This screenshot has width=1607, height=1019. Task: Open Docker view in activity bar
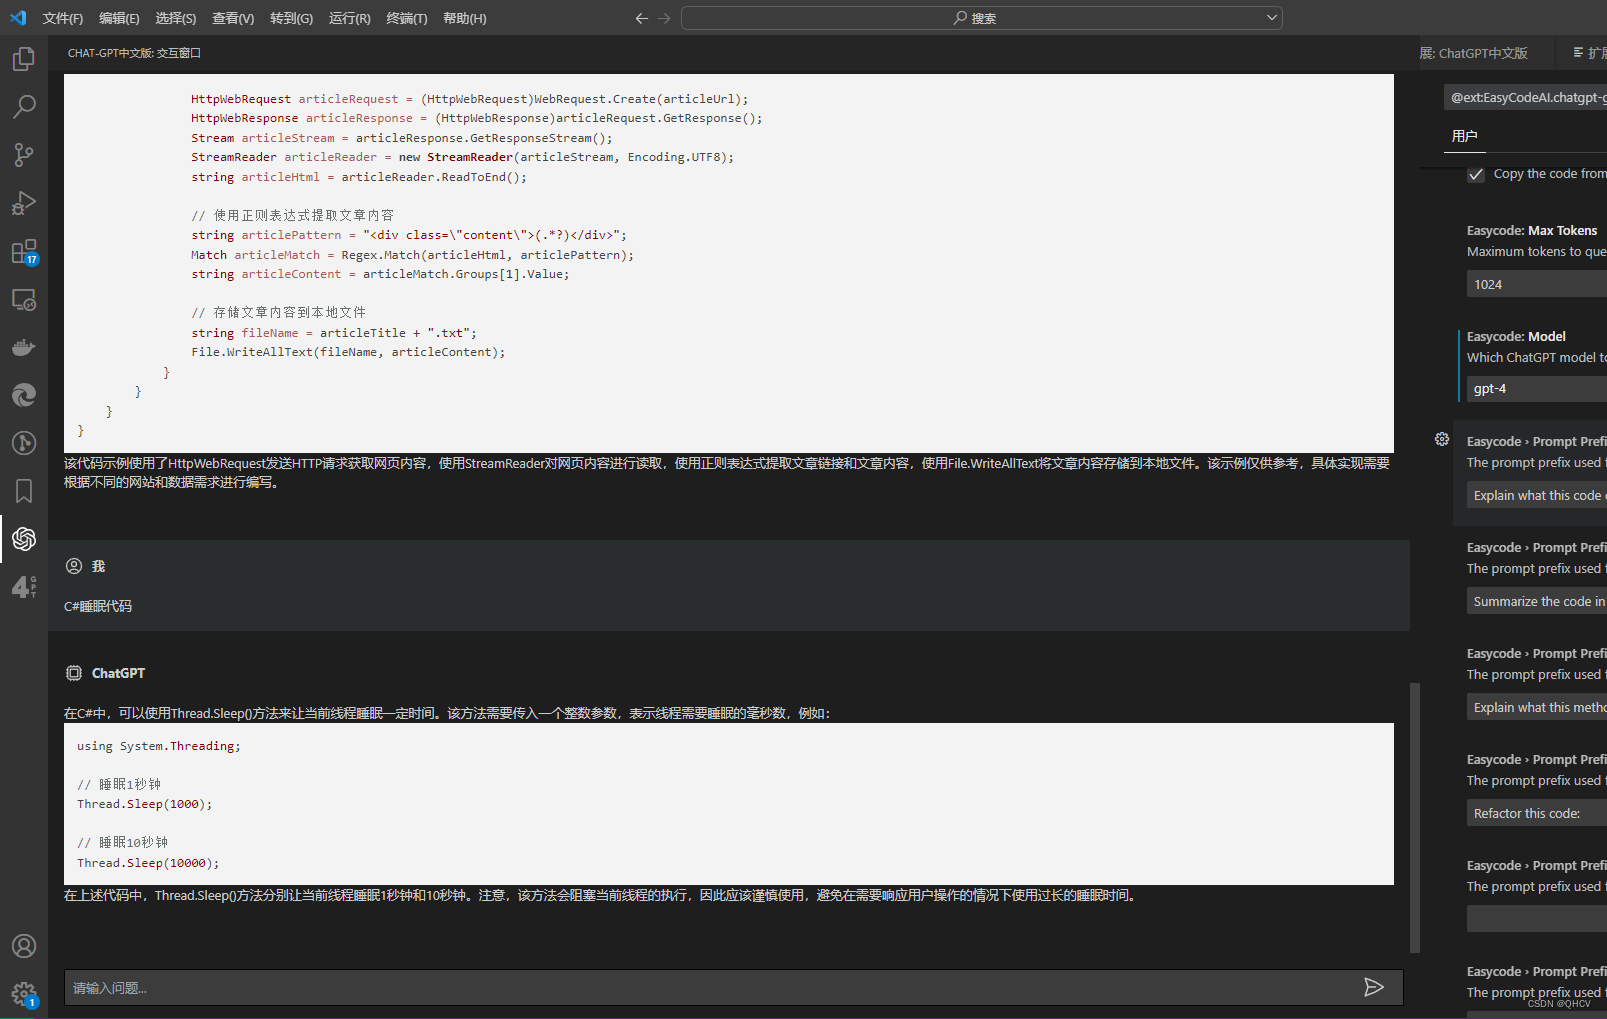pyautogui.click(x=24, y=347)
